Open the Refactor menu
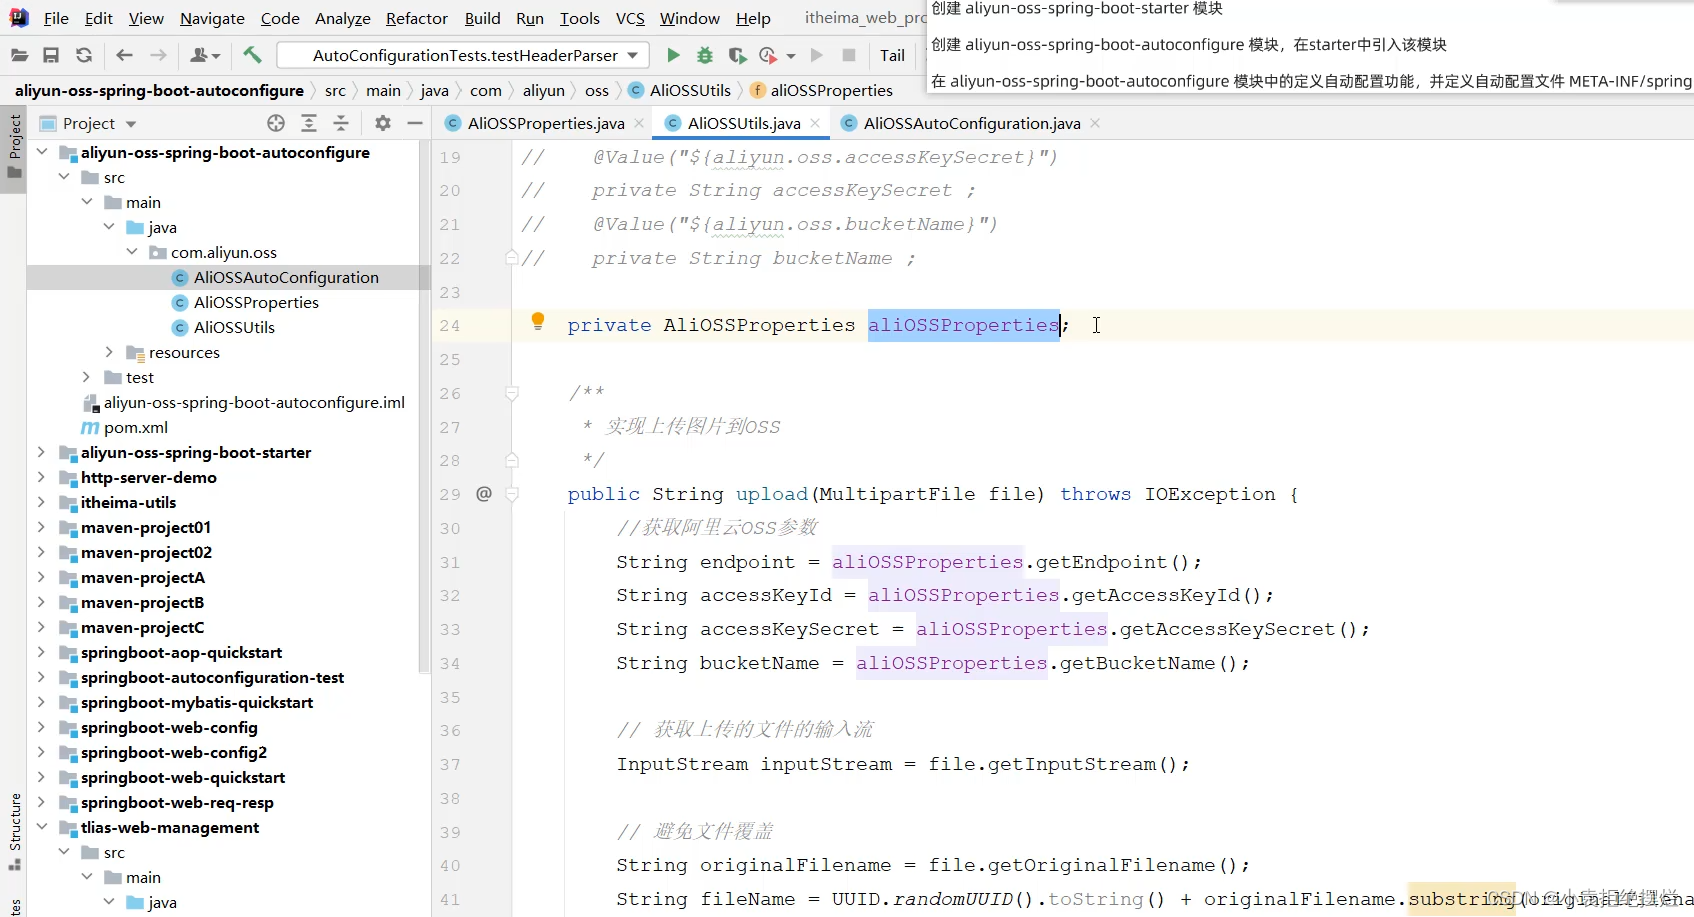The height and width of the screenshot is (917, 1694). 417,18
